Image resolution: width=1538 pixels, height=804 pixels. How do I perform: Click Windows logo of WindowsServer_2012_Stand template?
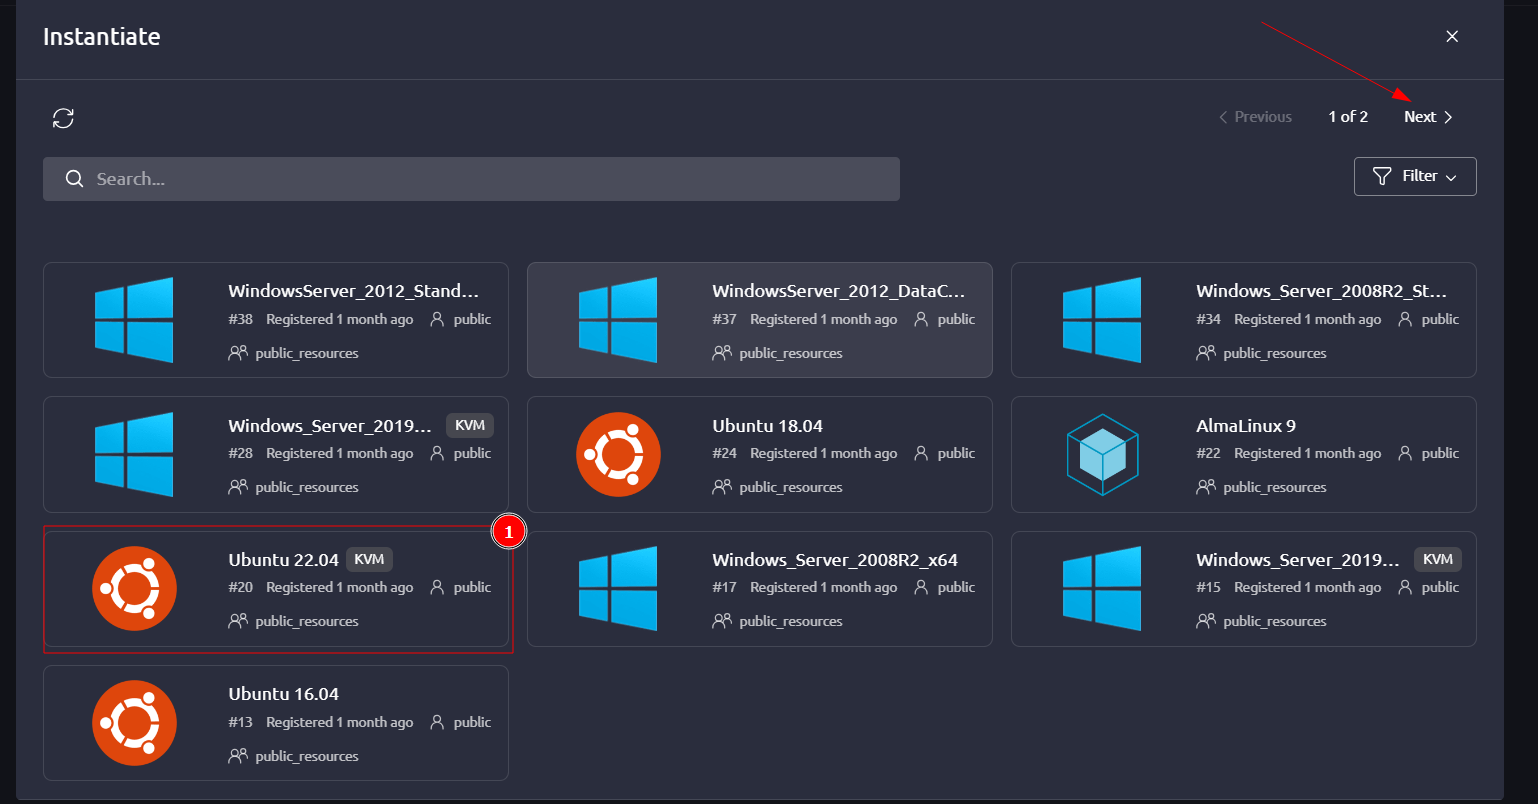click(x=134, y=320)
